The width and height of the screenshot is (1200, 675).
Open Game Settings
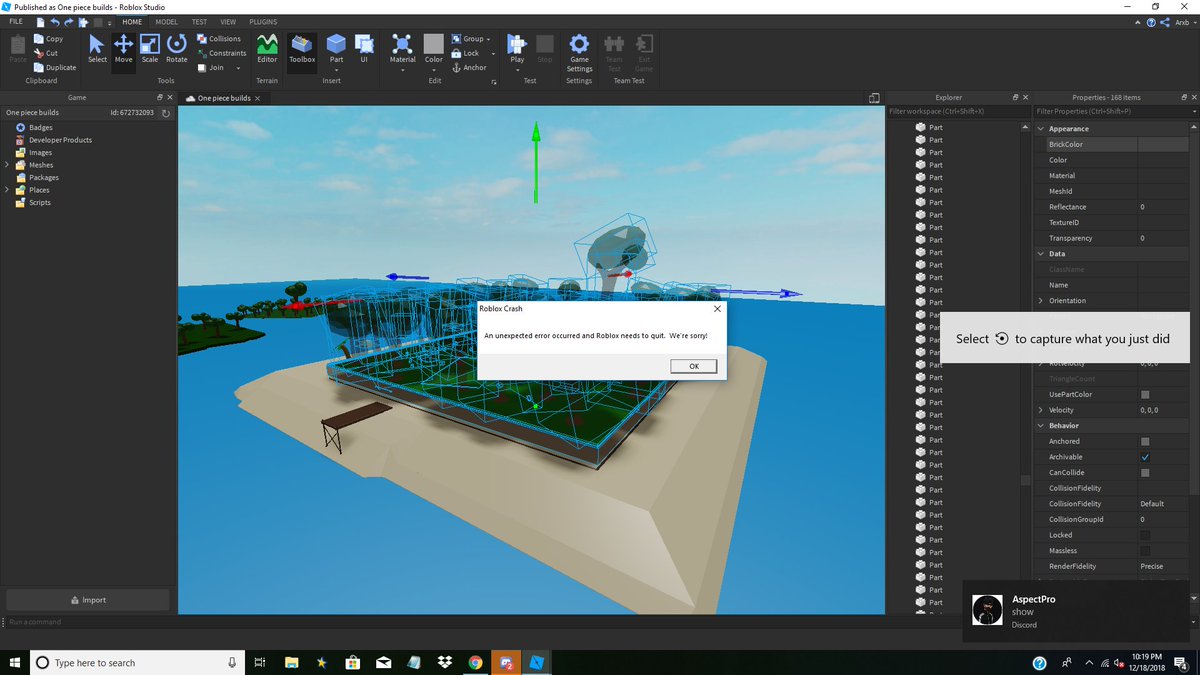[x=579, y=52]
